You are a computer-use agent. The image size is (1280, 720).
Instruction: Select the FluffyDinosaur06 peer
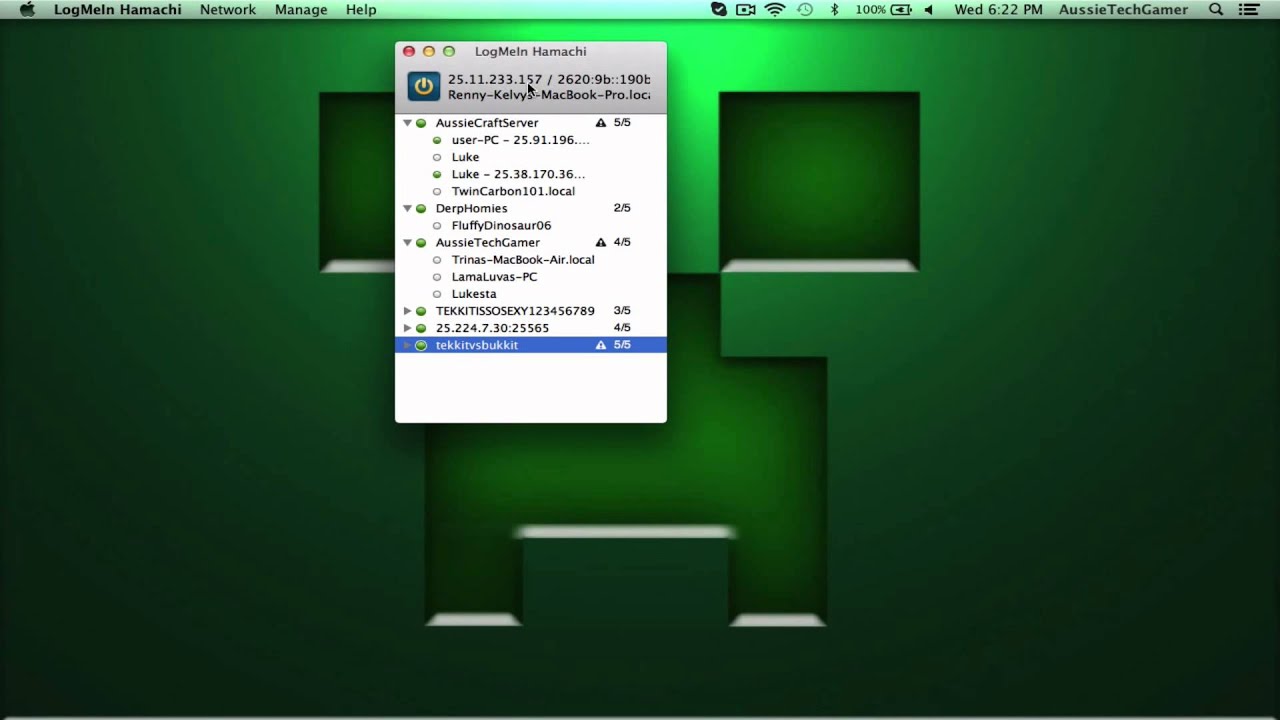tap(501, 225)
